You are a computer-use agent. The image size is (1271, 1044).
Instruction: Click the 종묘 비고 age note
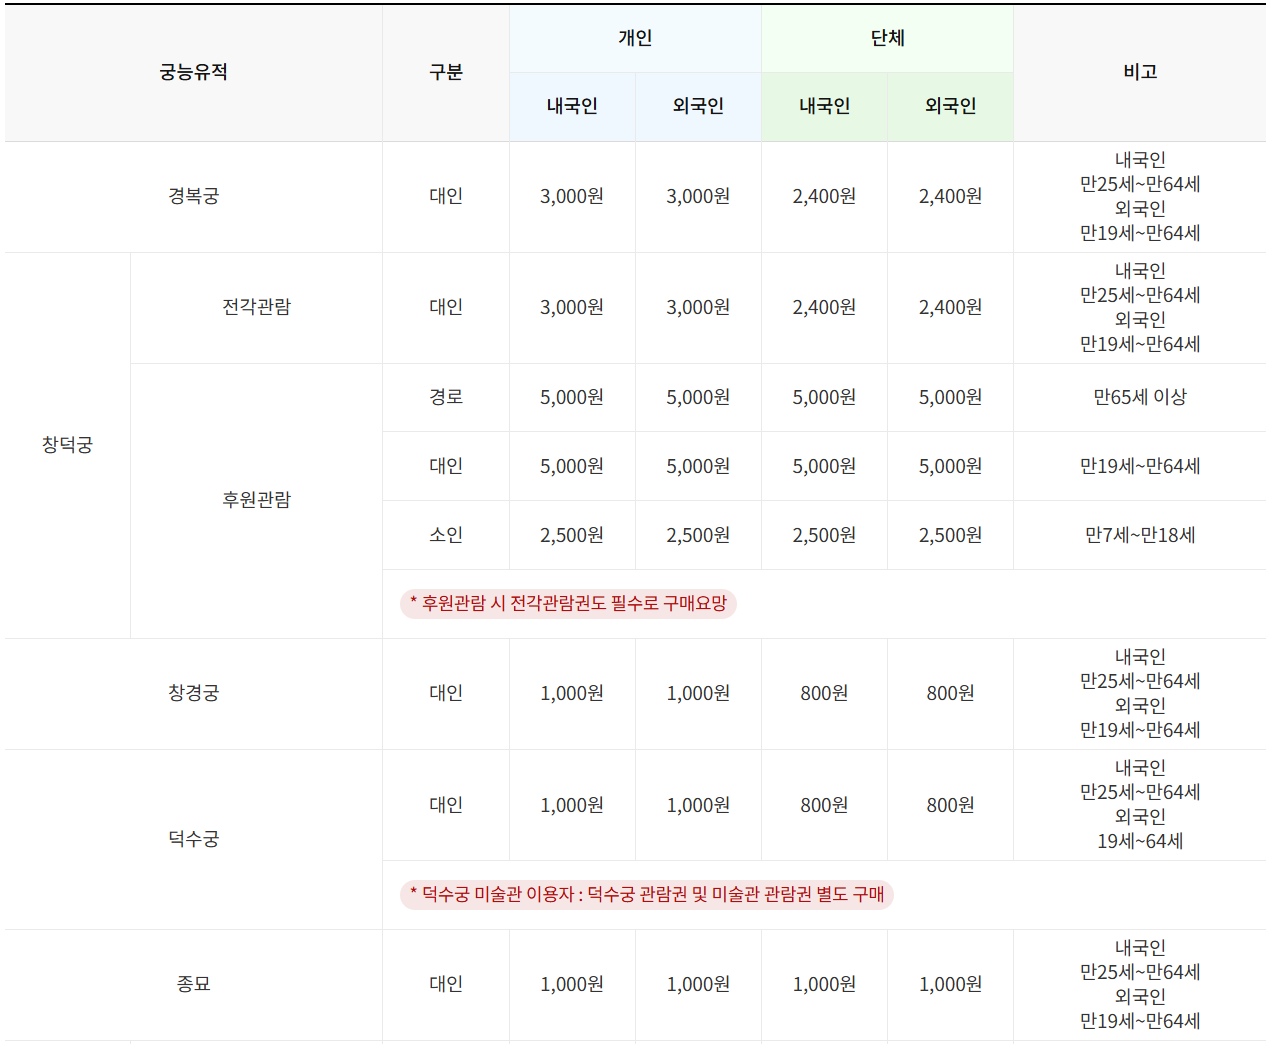pos(1140,984)
